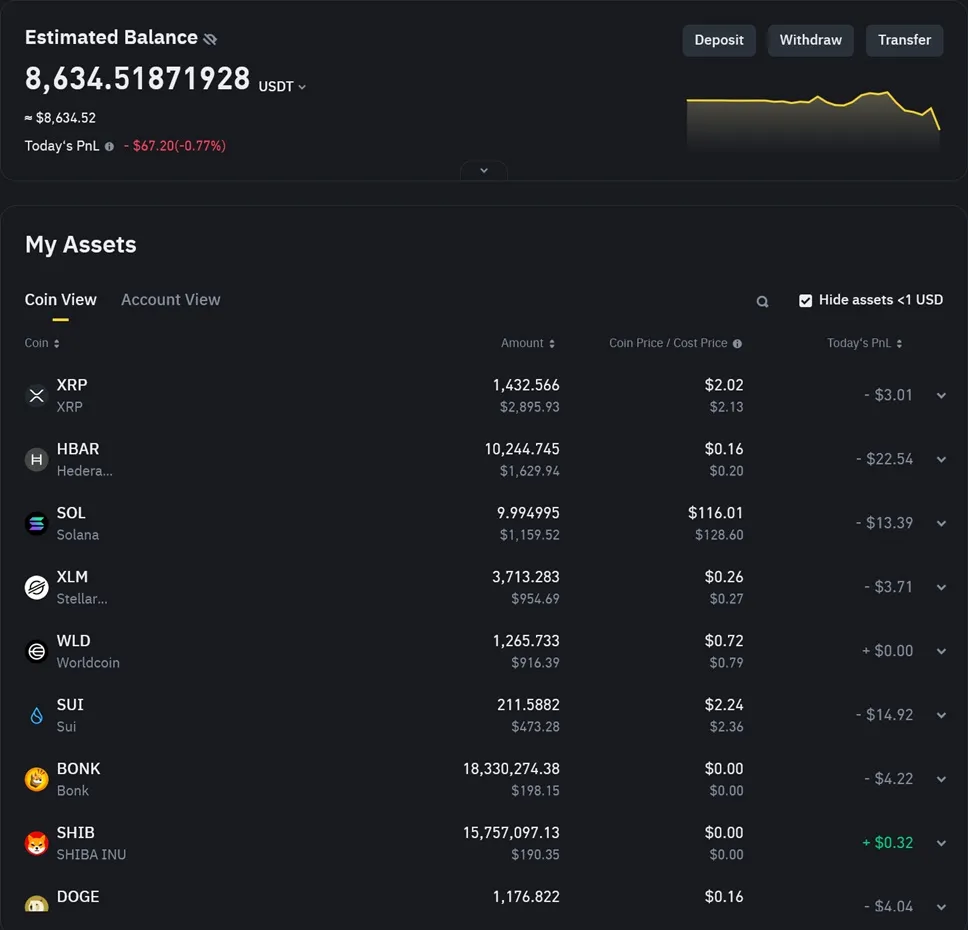Select BONK amount 18,330,274.38
Viewport: 968px width, 930px height.
click(511, 769)
